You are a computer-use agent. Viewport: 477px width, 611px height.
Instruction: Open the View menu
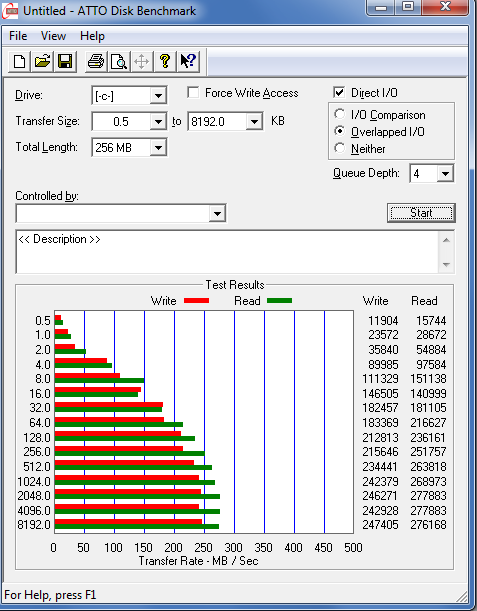(53, 36)
